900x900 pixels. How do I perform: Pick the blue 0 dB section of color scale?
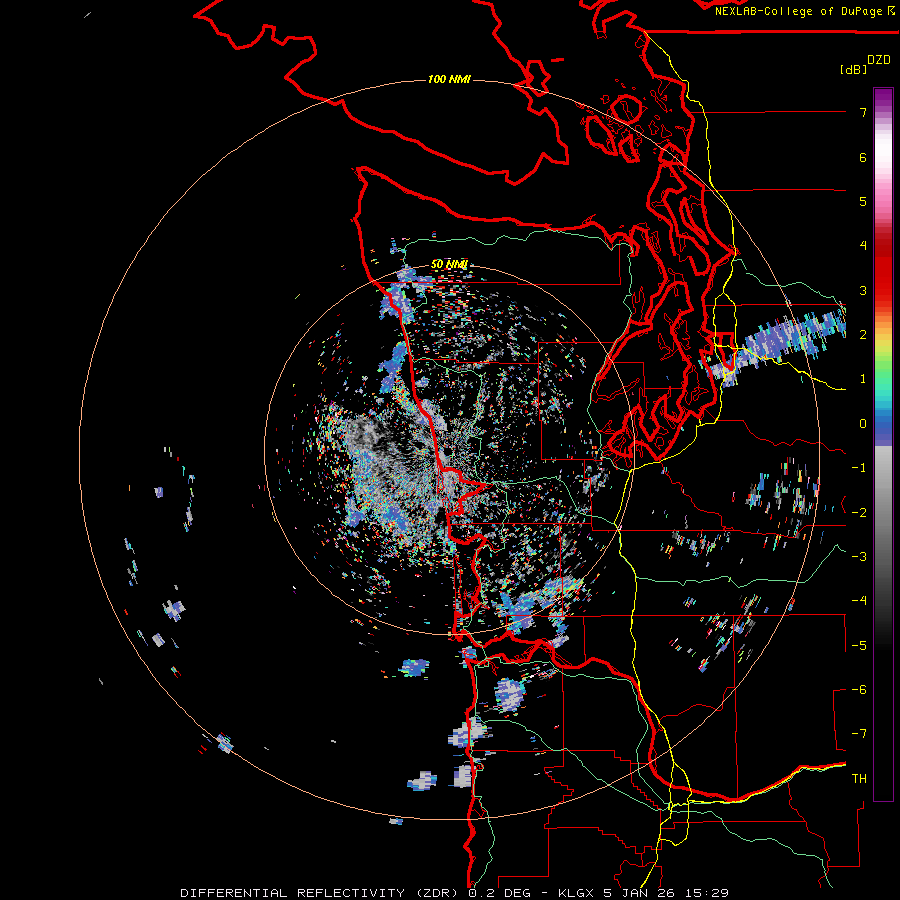coord(883,428)
